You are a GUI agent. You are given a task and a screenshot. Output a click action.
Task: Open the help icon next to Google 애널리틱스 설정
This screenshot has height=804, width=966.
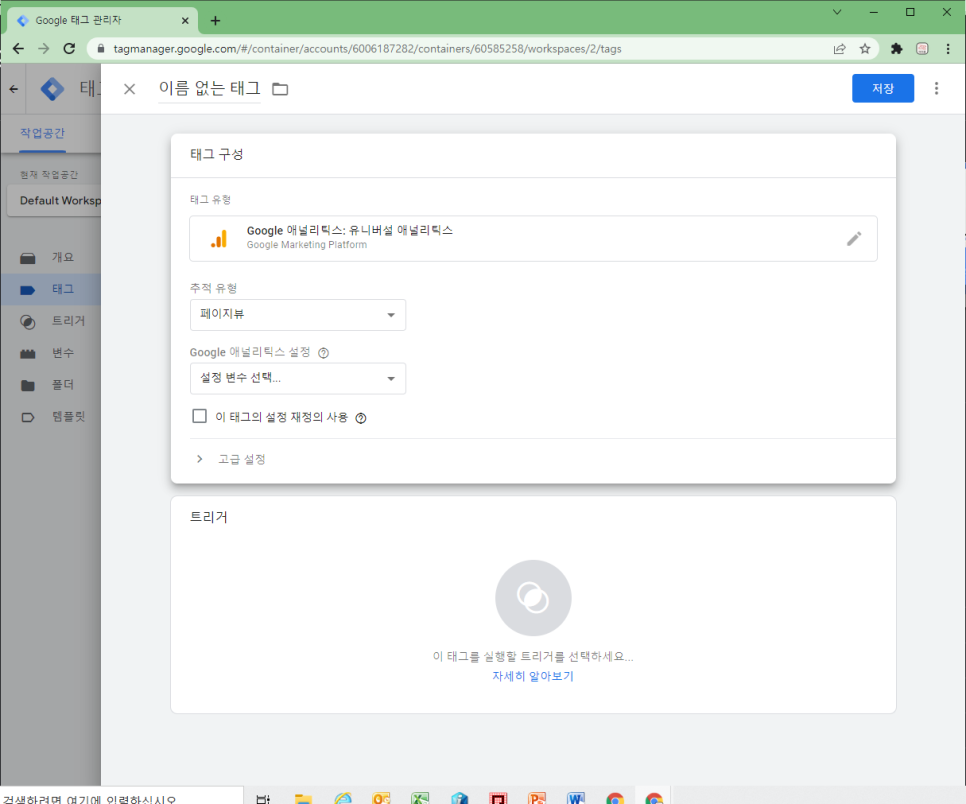tap(323, 352)
